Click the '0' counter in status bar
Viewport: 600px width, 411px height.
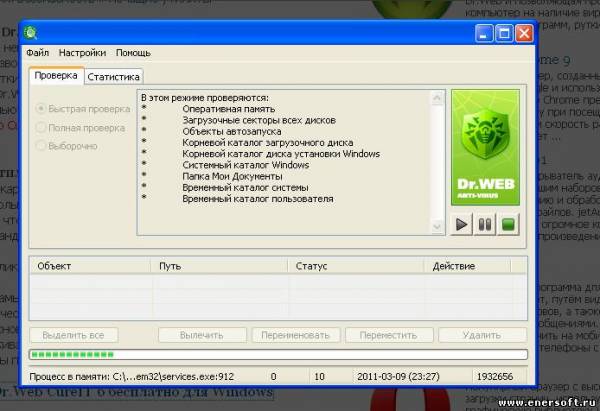[273, 377]
